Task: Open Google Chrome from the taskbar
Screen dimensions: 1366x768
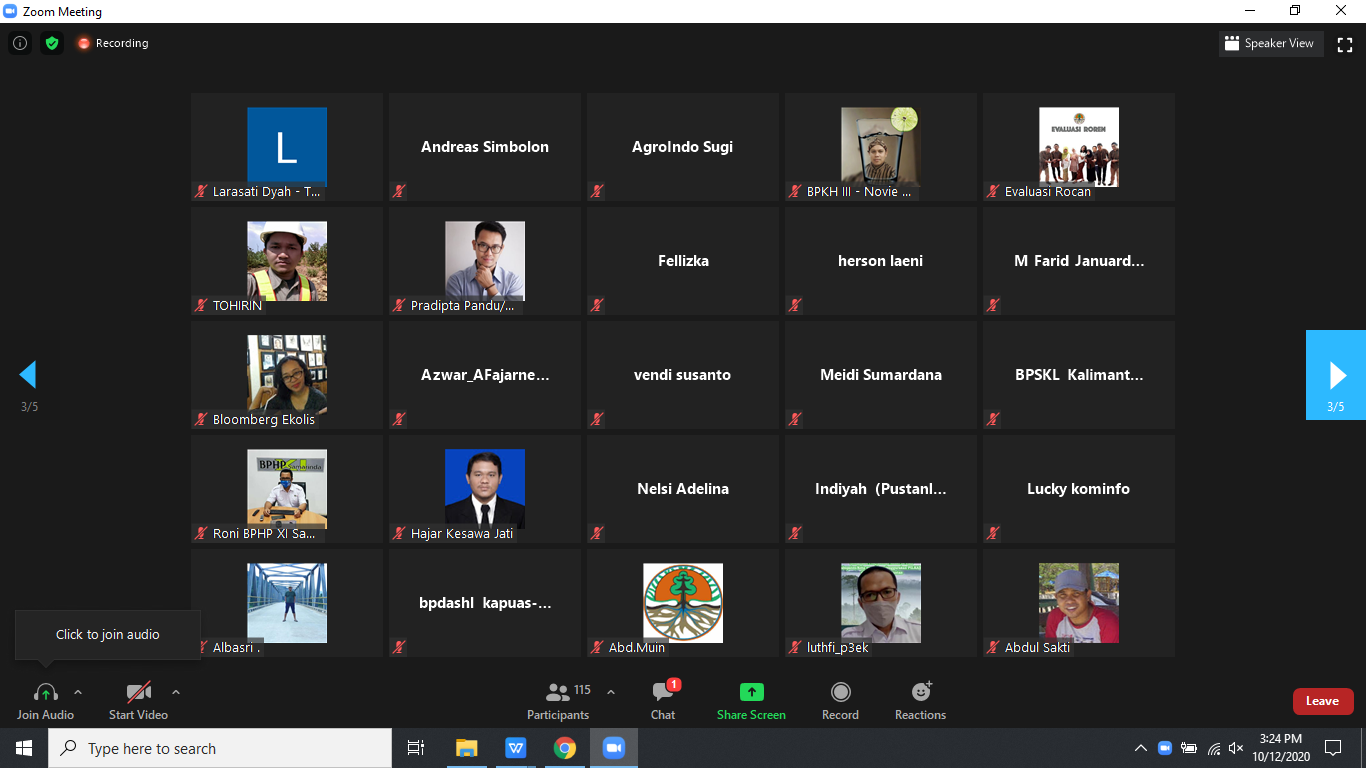Action: pos(565,748)
